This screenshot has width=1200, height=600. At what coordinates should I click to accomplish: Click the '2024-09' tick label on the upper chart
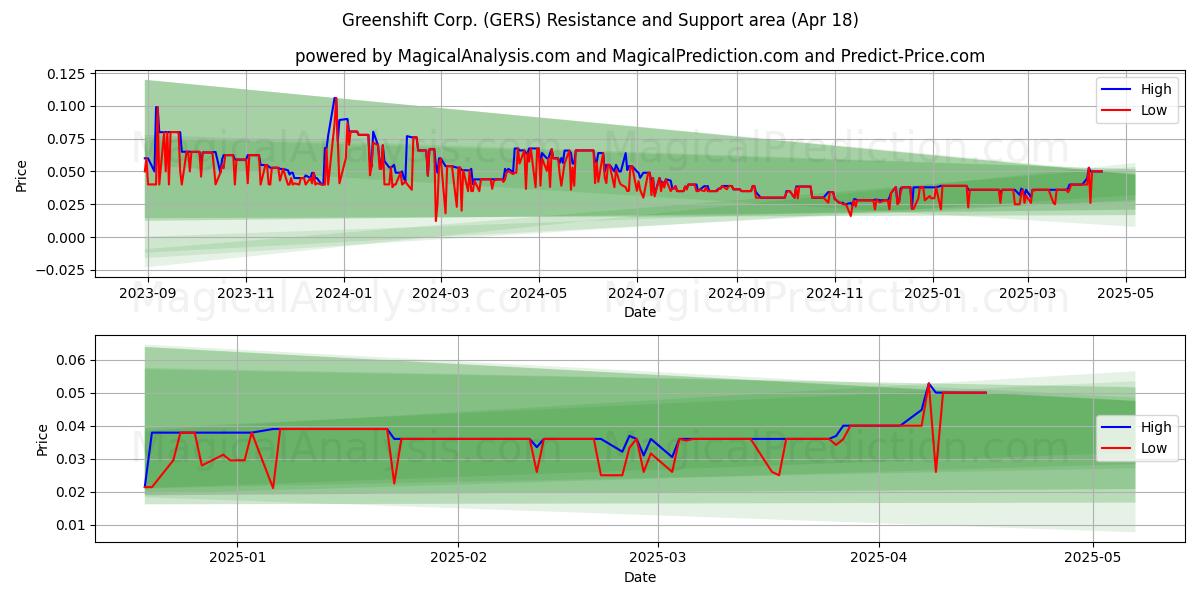737,294
